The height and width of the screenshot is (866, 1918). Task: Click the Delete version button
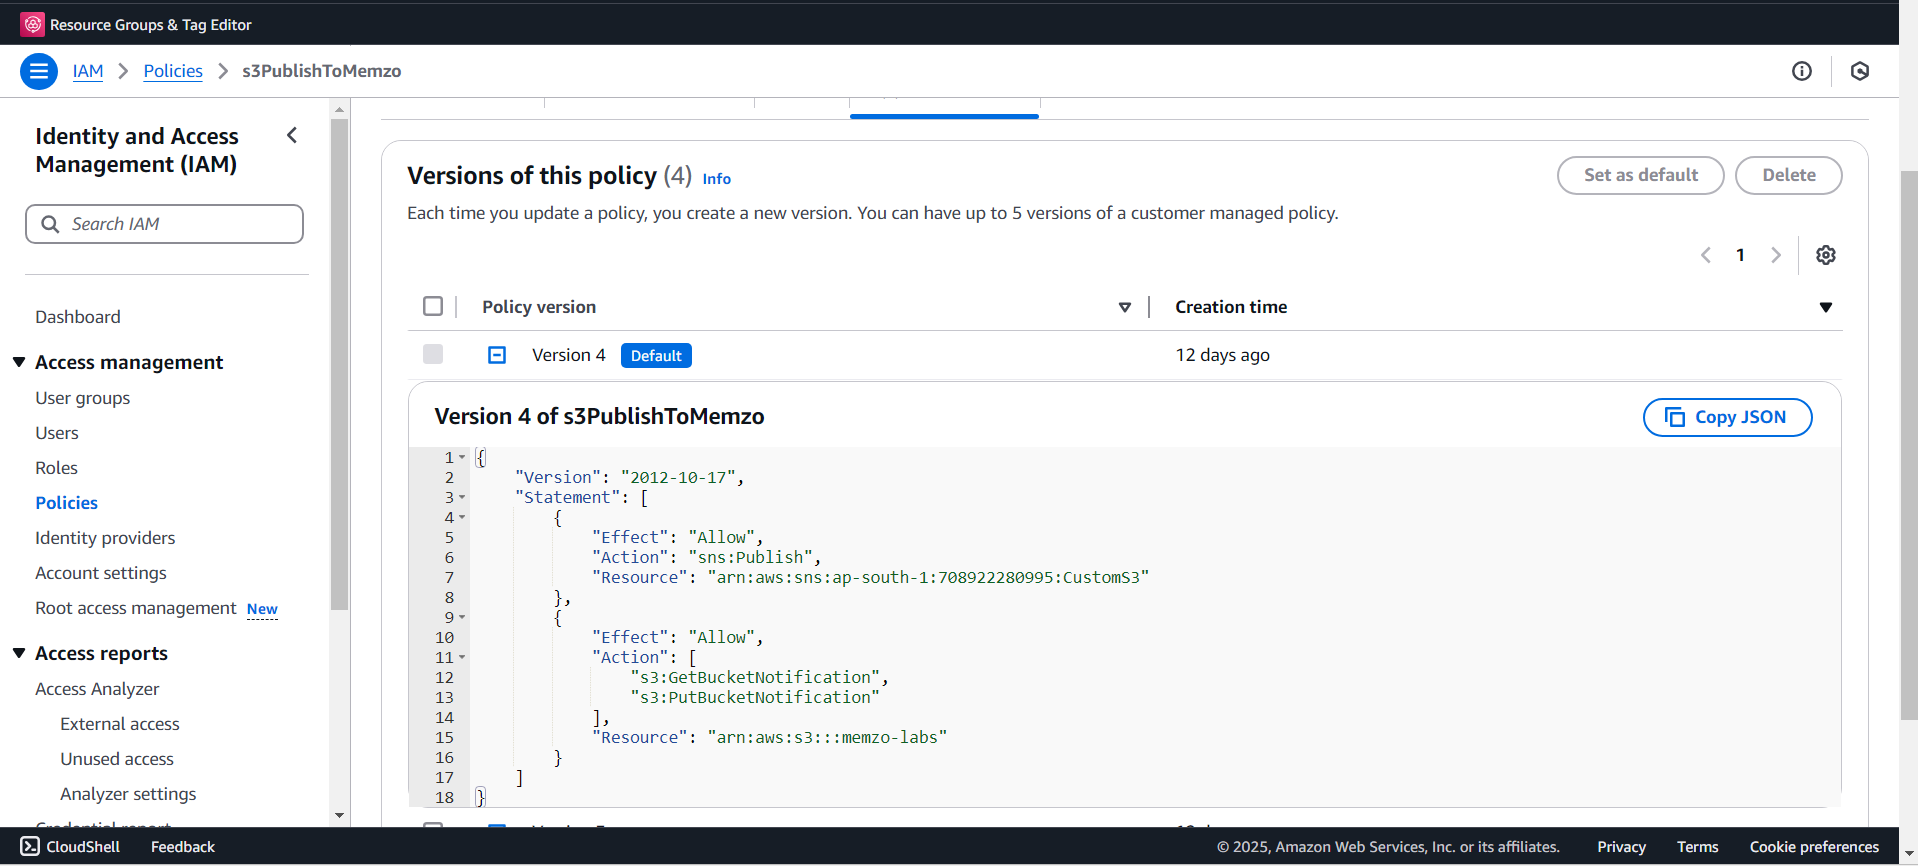tap(1788, 175)
